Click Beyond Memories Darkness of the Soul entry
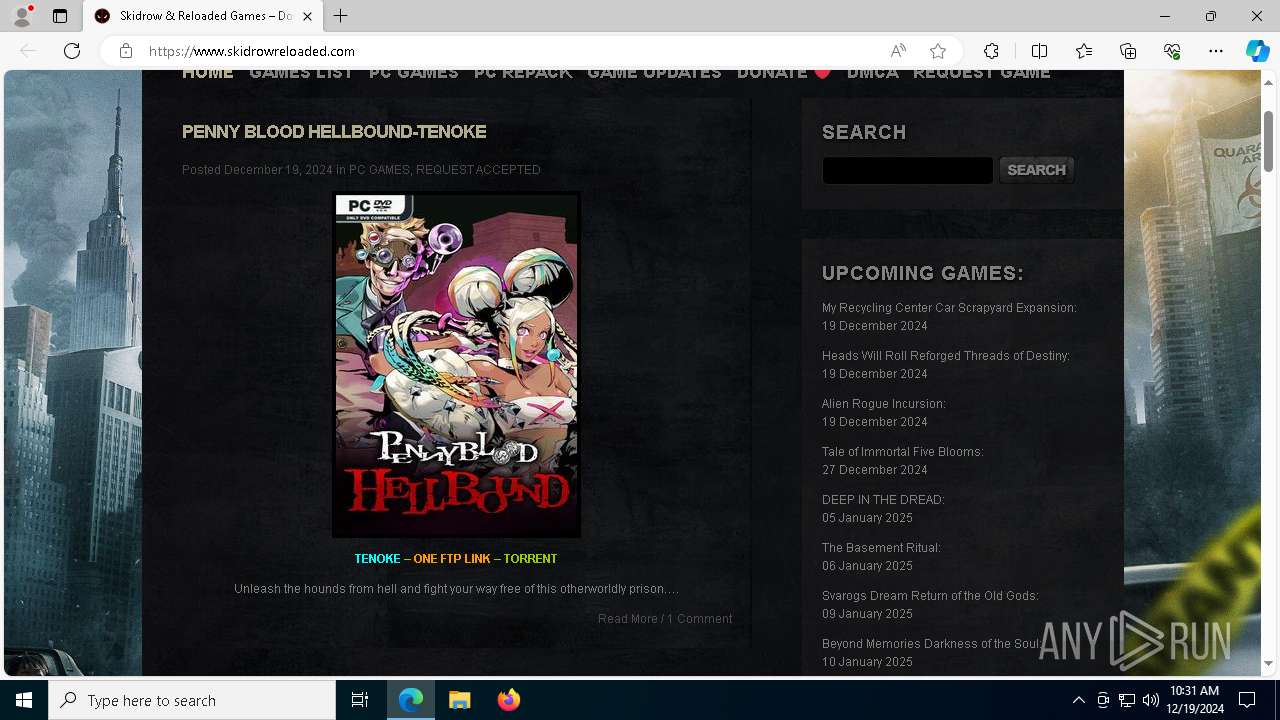Viewport: 1280px width, 720px height. (933, 644)
